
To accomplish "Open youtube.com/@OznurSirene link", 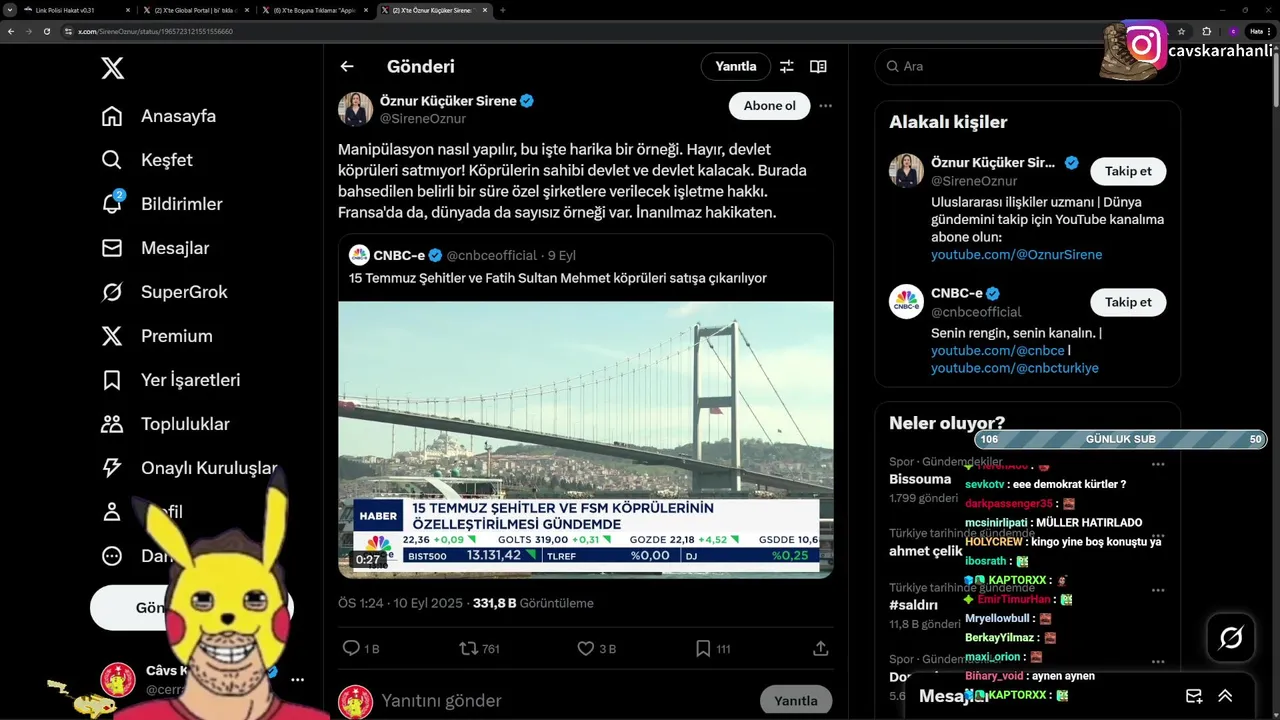I will (x=1016, y=255).
